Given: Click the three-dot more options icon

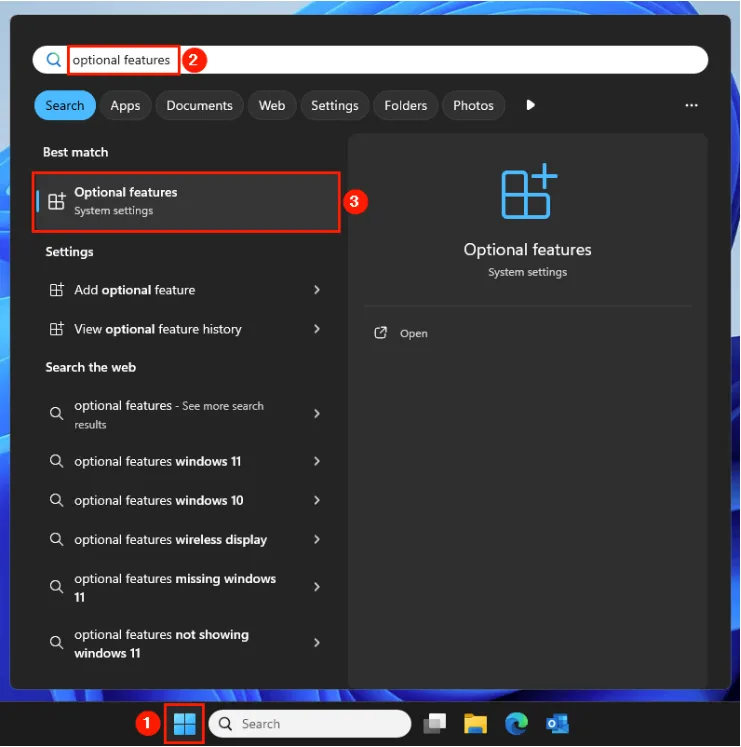Looking at the screenshot, I should [691, 105].
